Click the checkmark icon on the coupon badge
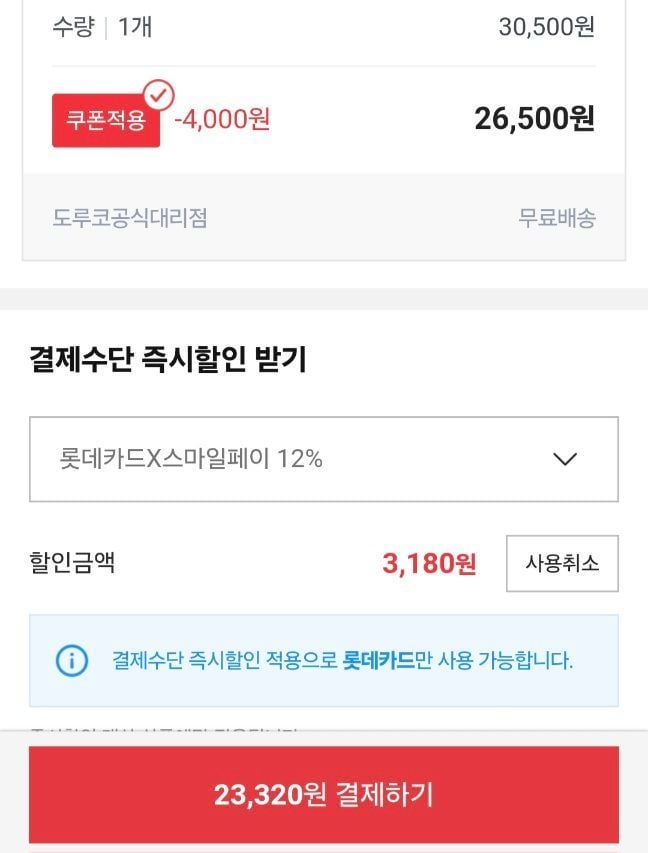 point(158,95)
